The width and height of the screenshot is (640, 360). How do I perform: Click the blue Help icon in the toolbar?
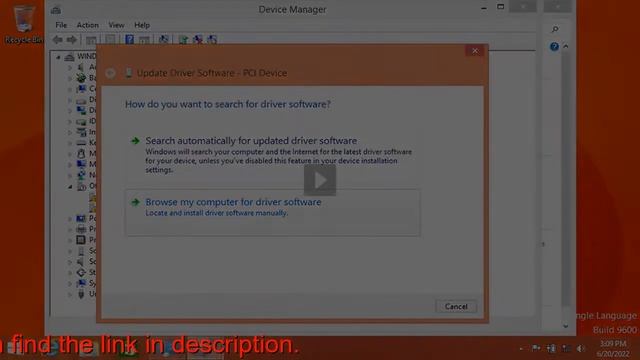point(129,40)
